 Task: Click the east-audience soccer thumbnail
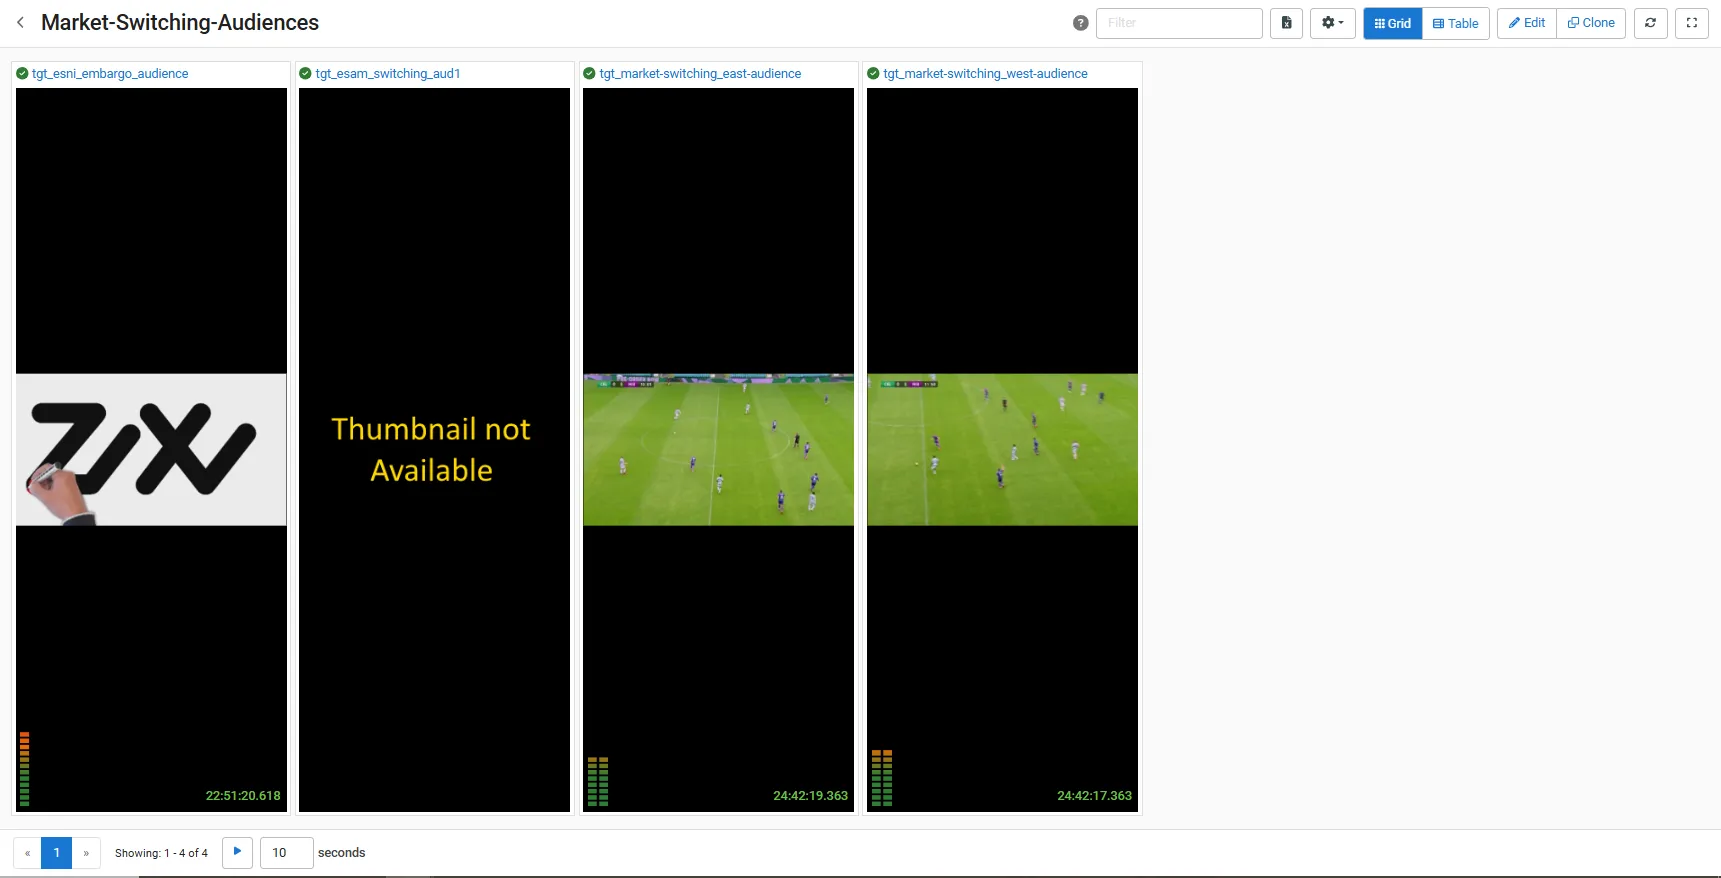click(718, 450)
